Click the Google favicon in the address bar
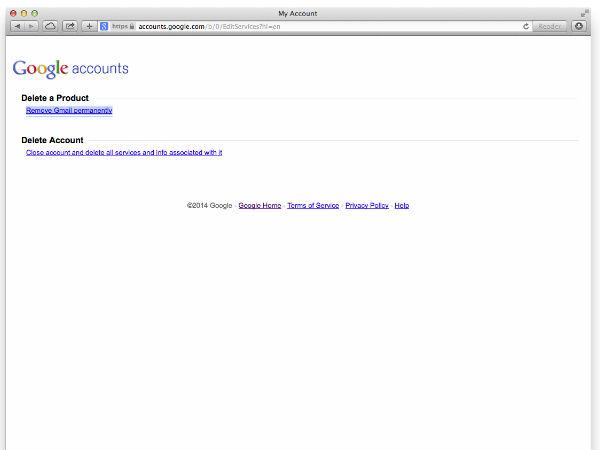 tap(104, 26)
